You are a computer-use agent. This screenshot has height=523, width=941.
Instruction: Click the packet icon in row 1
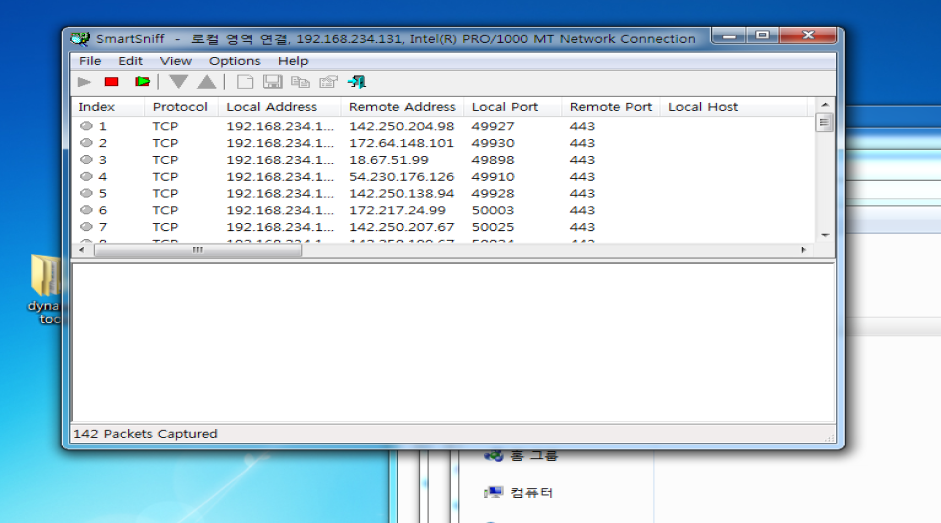(86, 126)
